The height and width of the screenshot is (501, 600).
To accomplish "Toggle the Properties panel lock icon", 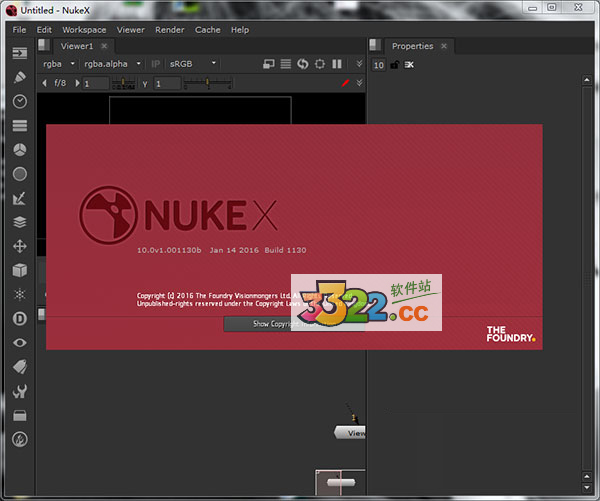I will pyautogui.click(x=394, y=65).
